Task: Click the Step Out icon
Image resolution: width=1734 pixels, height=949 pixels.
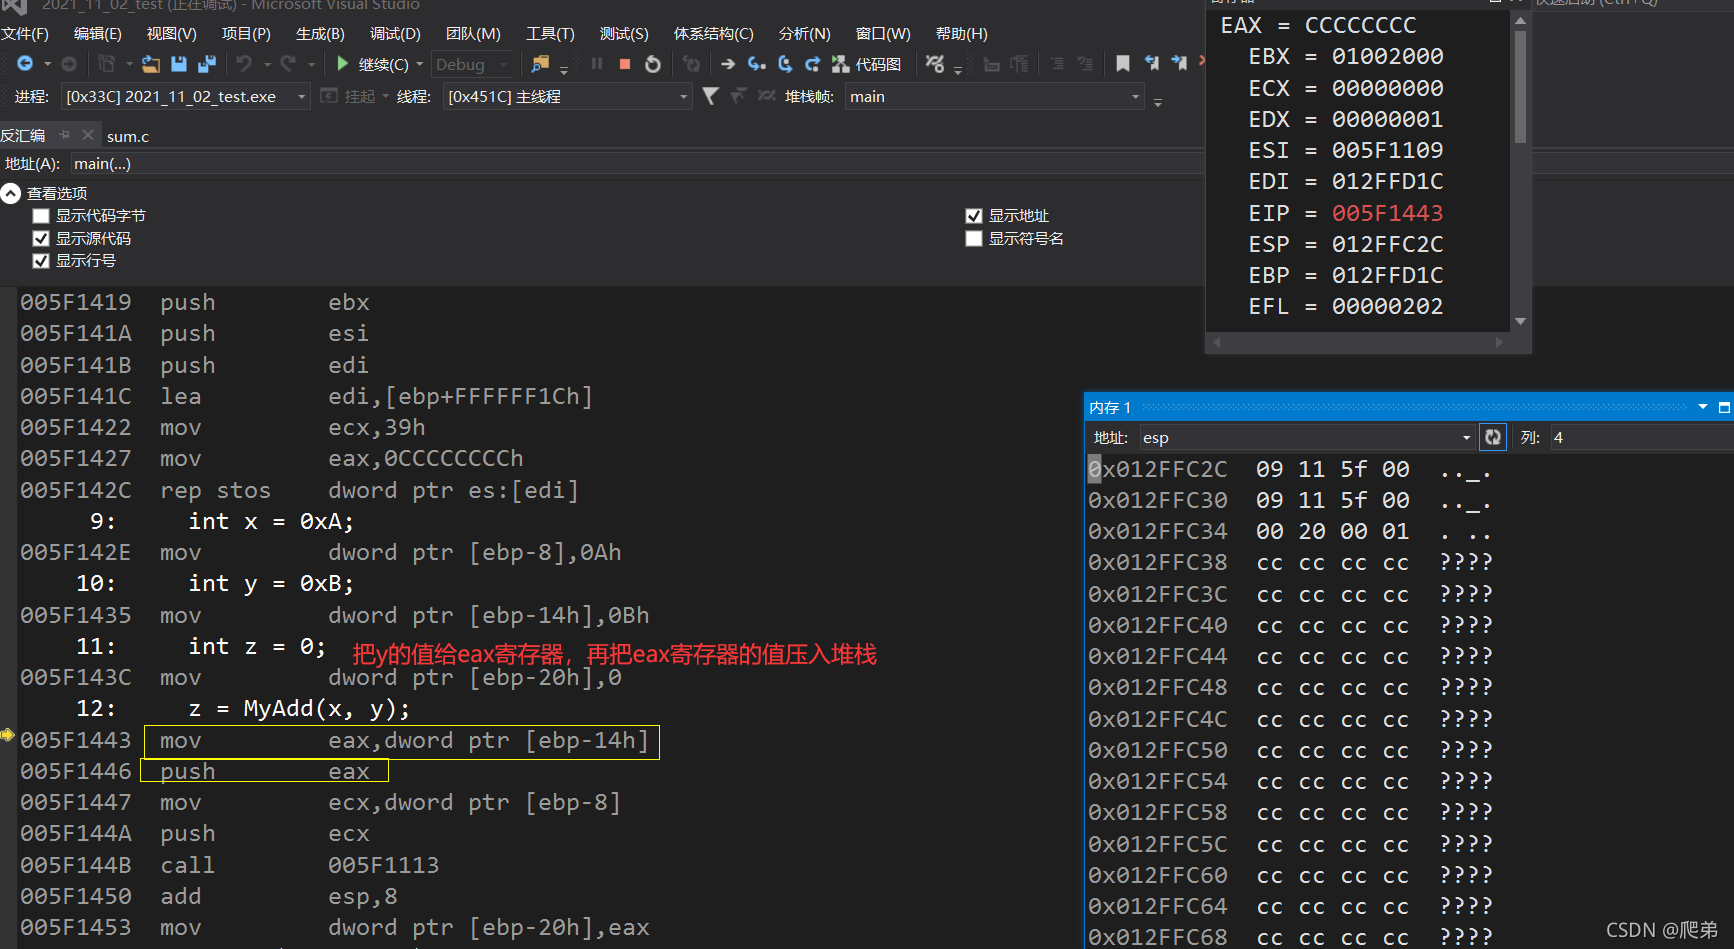Action: click(x=812, y=64)
